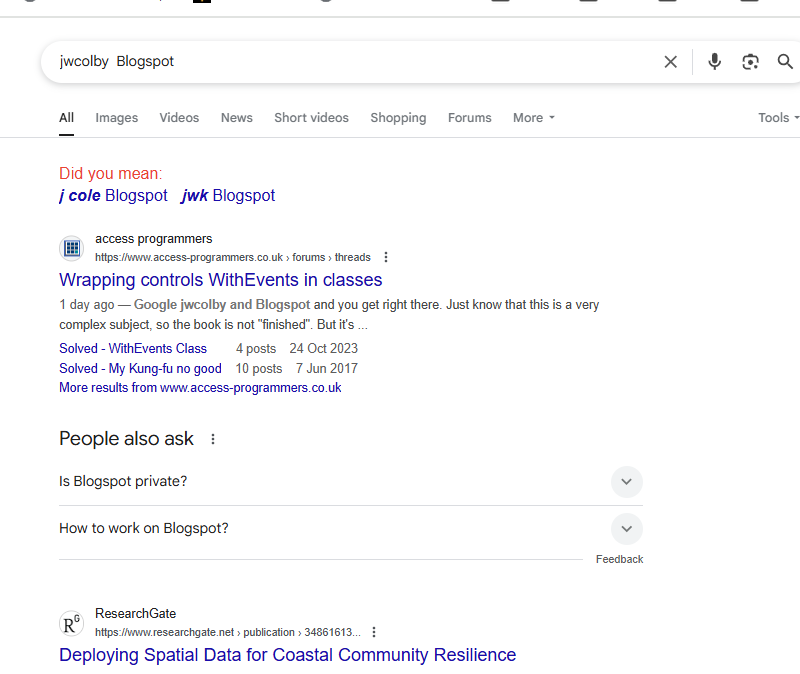Switch to the News tab
Viewport: 800px width, 674px height.
(237, 118)
